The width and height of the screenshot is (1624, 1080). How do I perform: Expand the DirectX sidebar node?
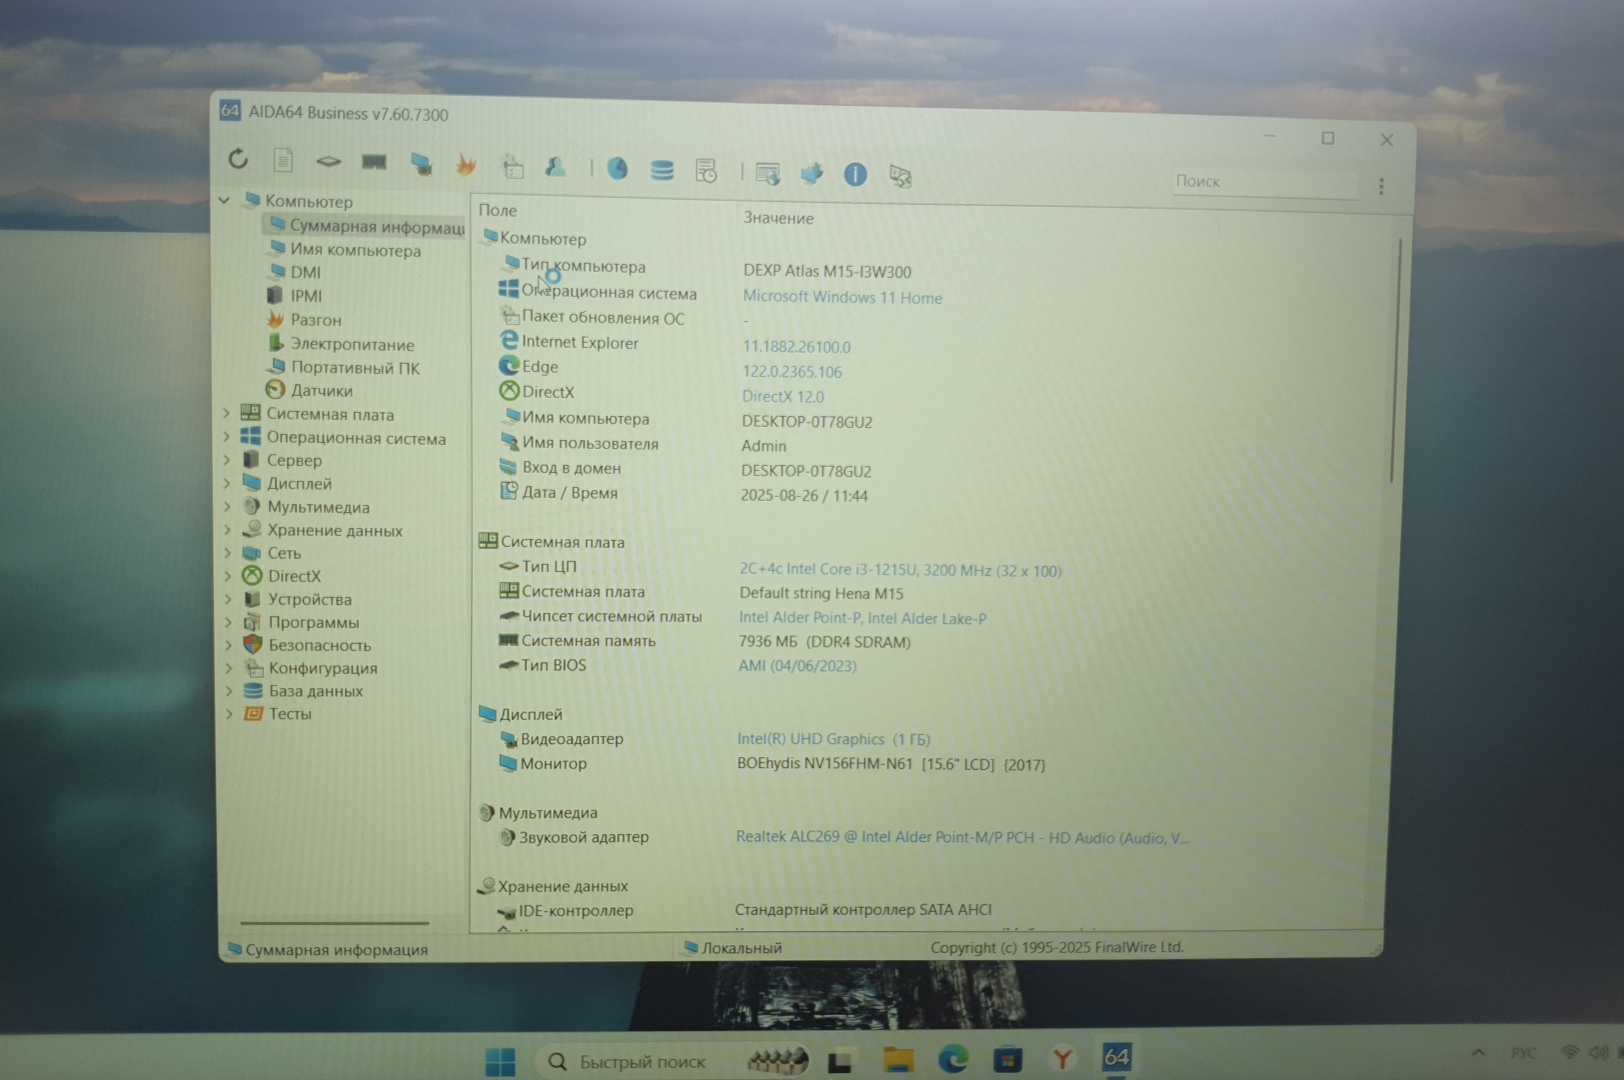(x=228, y=576)
